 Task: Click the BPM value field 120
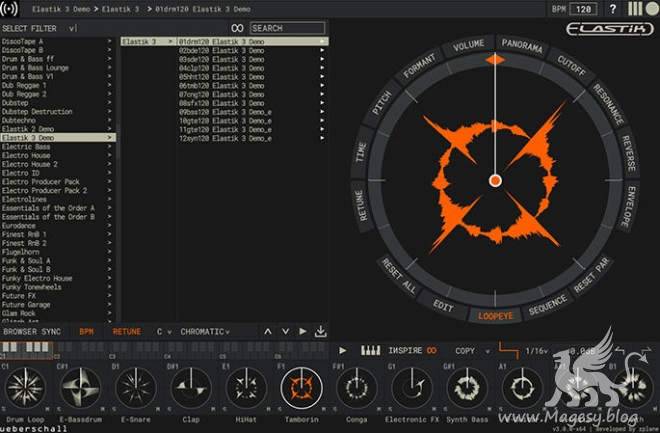[583, 9]
